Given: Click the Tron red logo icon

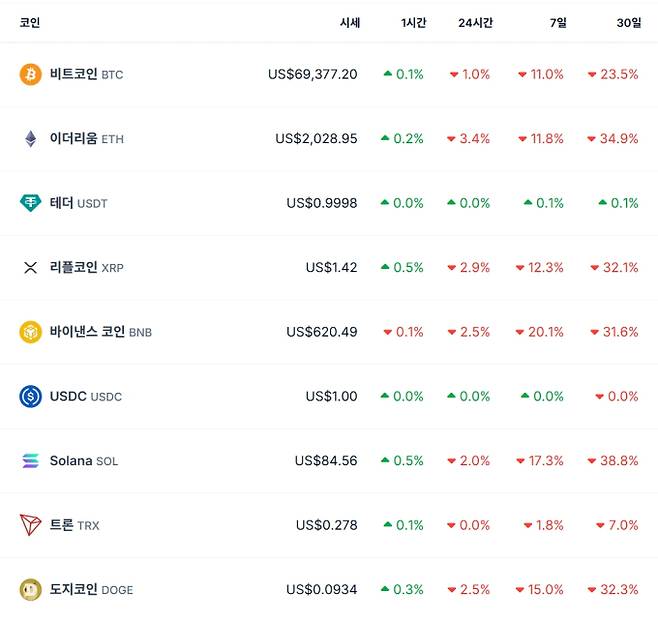Looking at the screenshot, I should (31, 525).
